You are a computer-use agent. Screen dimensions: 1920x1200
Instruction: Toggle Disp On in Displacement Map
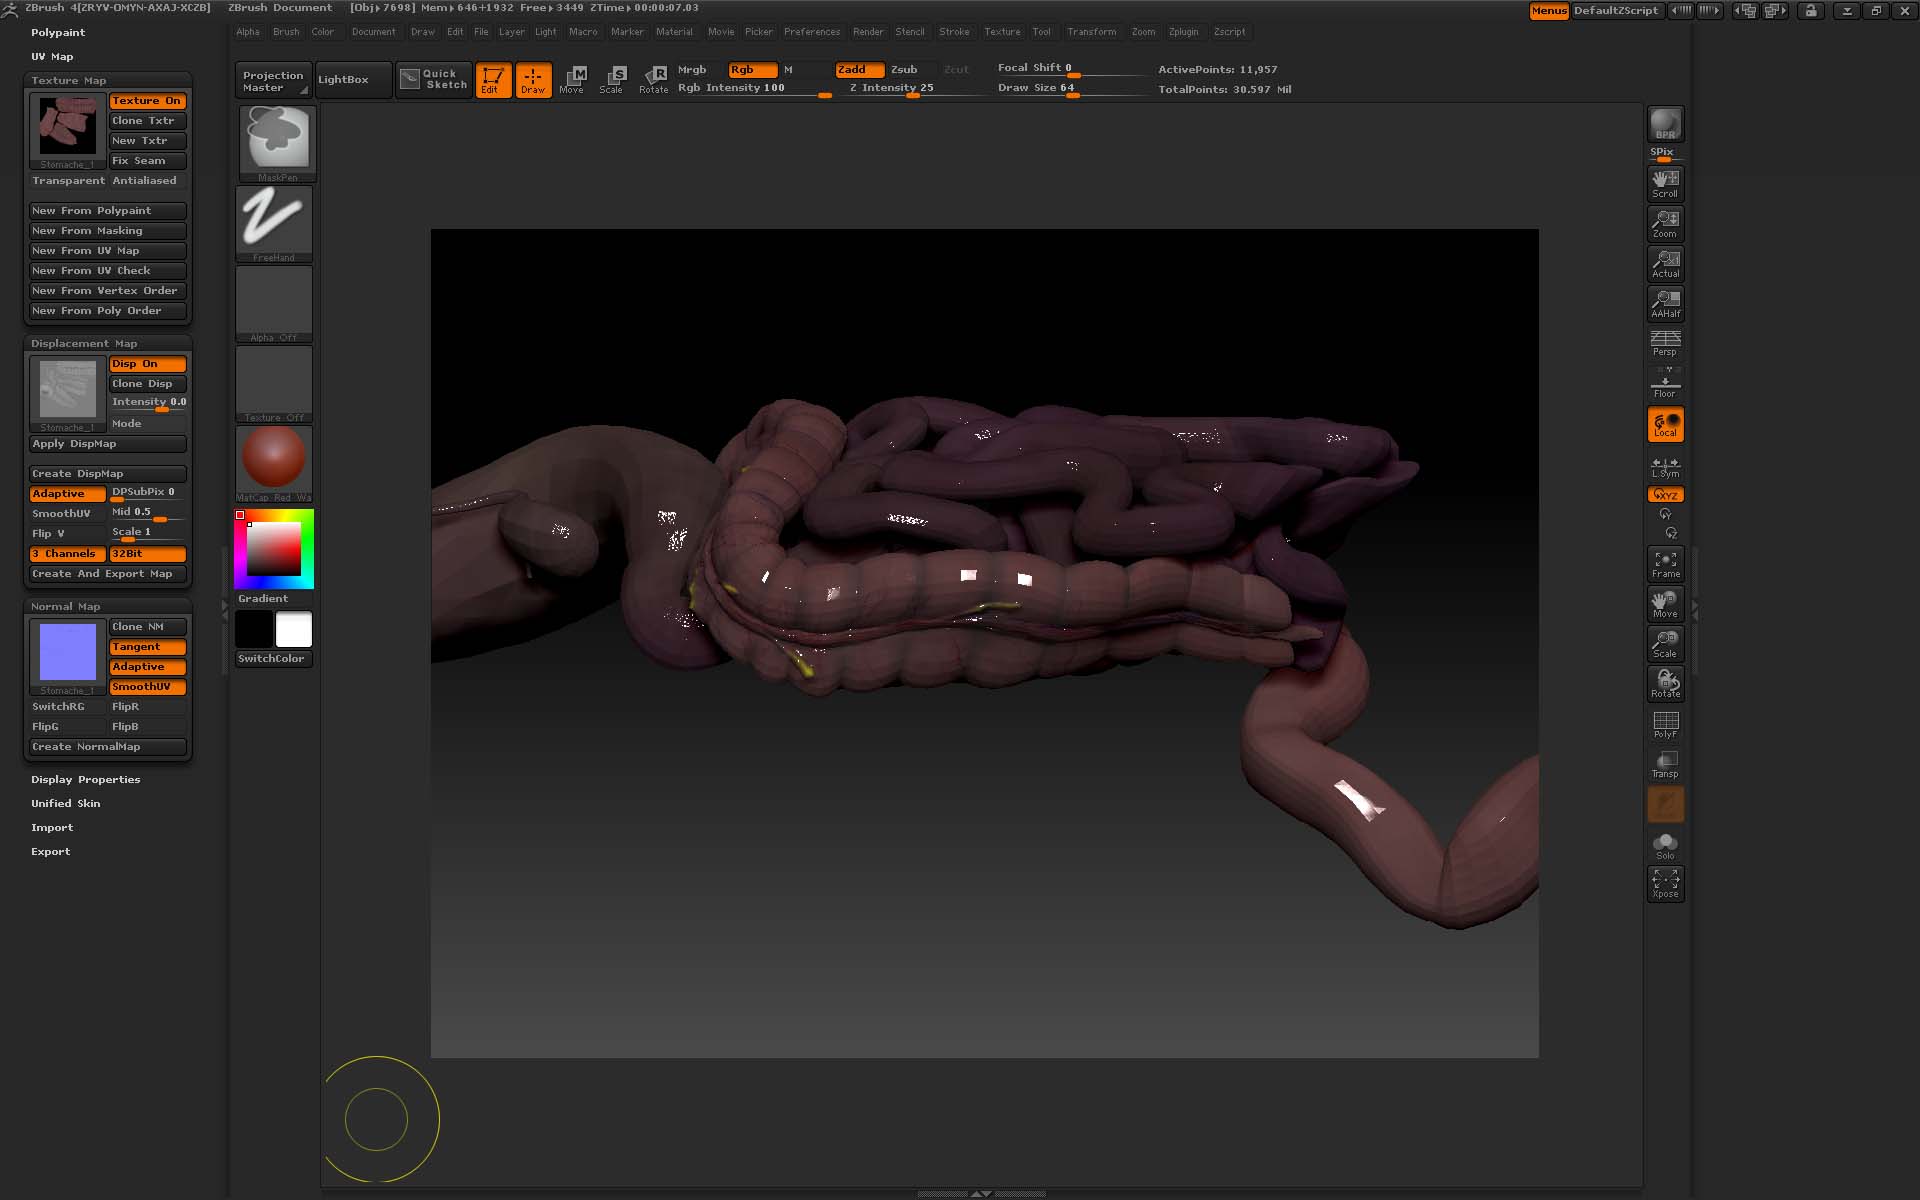point(147,364)
